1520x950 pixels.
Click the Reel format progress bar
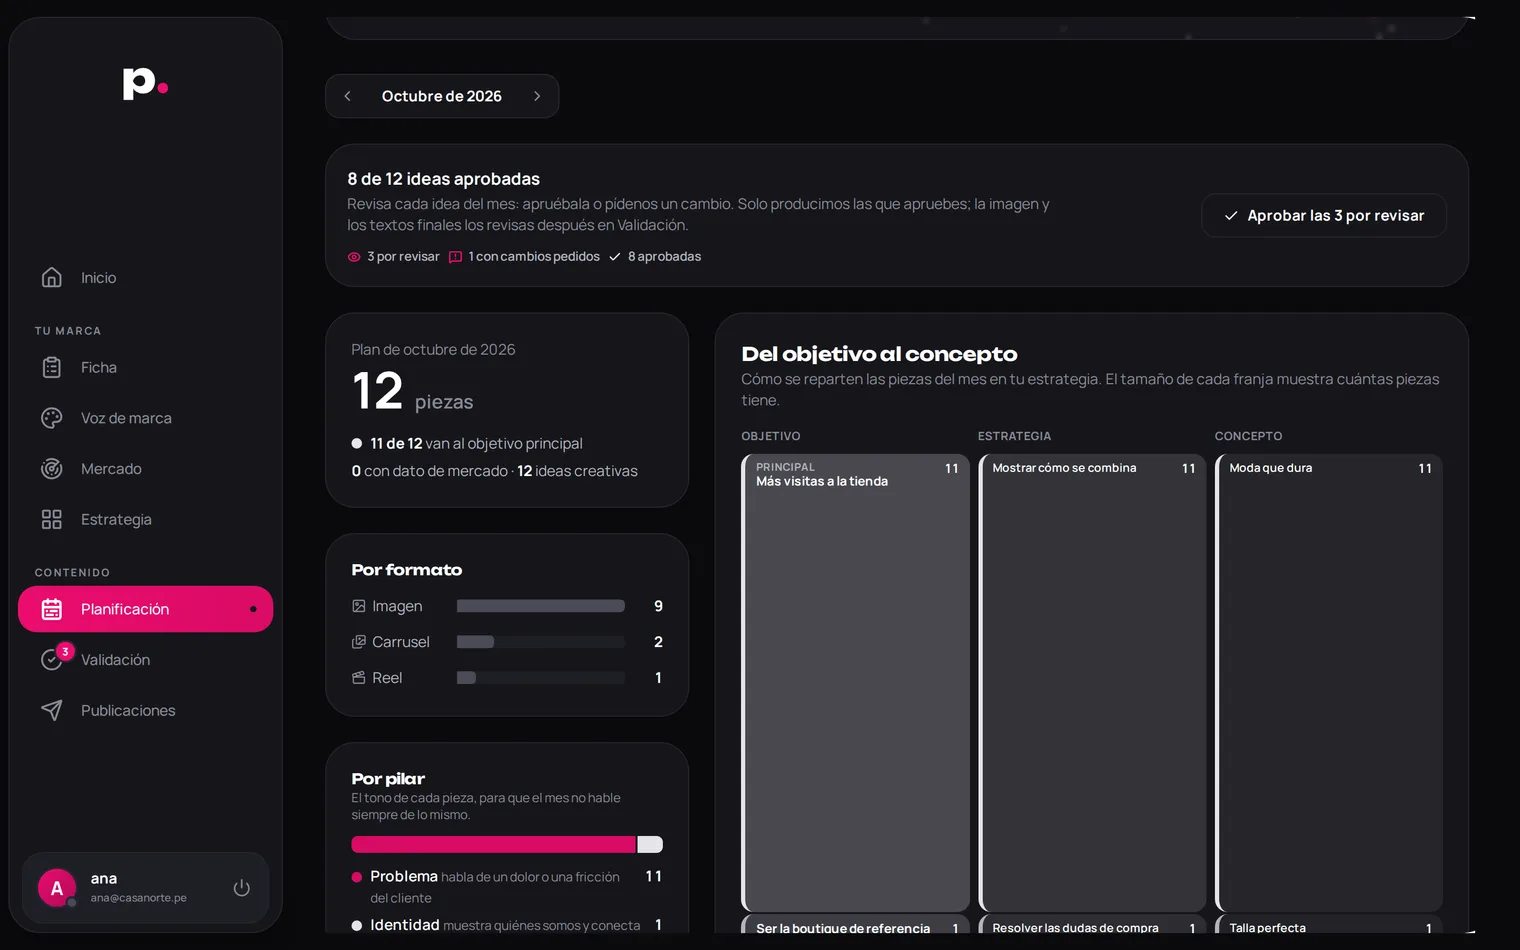pos(541,678)
